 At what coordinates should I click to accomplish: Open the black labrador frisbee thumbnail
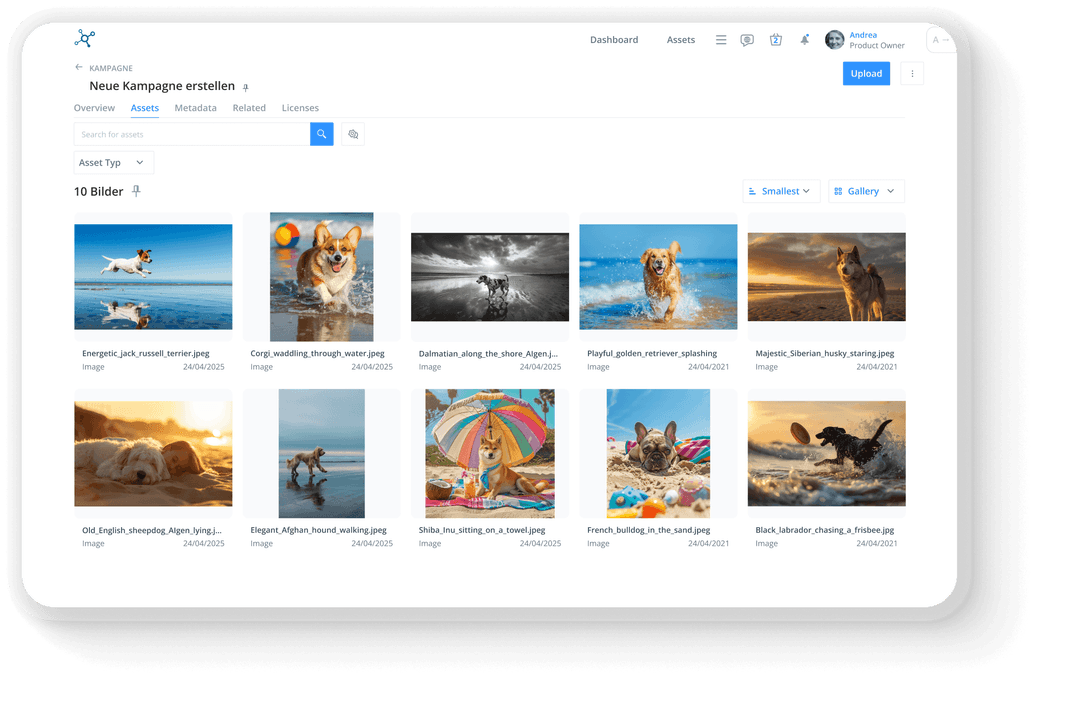(x=827, y=454)
